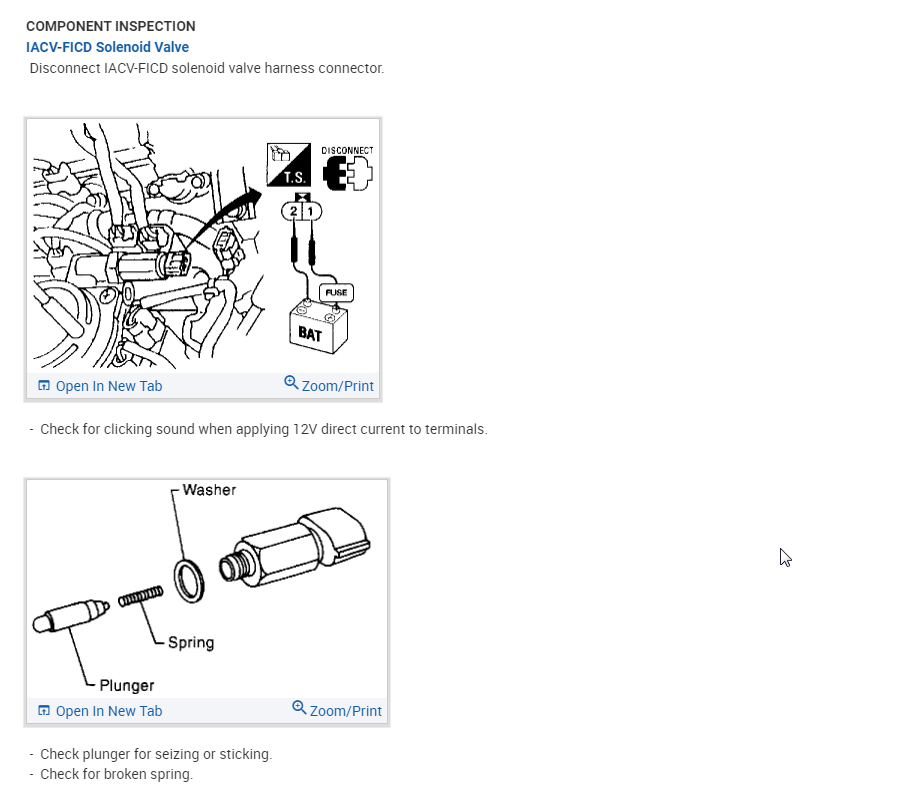Image resolution: width=897 pixels, height=802 pixels.
Task: Open the engine wiring diagram in new tab
Action: point(109,386)
